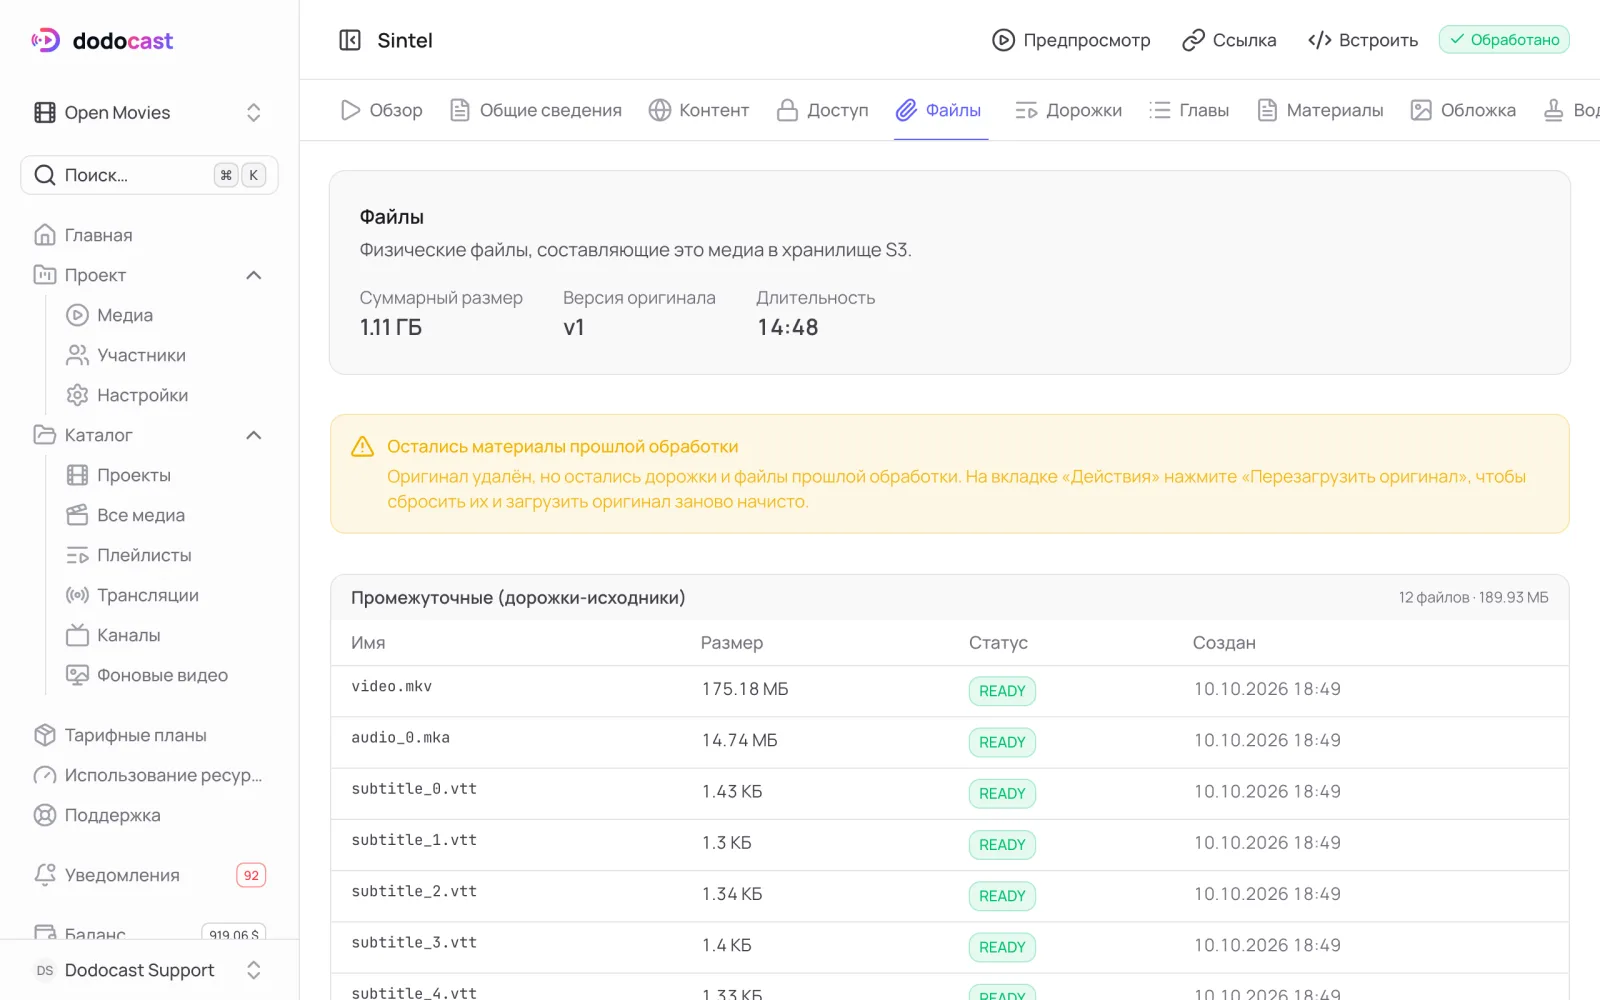Open the Open Movies project switcher
The width and height of the screenshot is (1600, 1000).
pyautogui.click(x=149, y=112)
